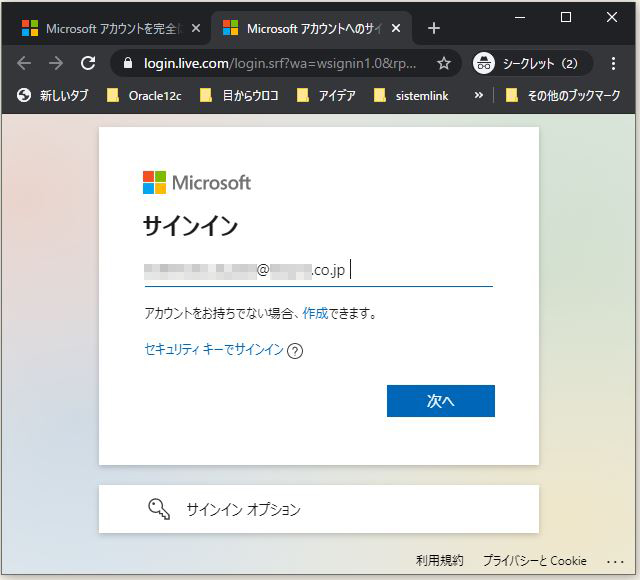The image size is (640, 580).
Task: Click the help question mark icon
Action: (295, 351)
